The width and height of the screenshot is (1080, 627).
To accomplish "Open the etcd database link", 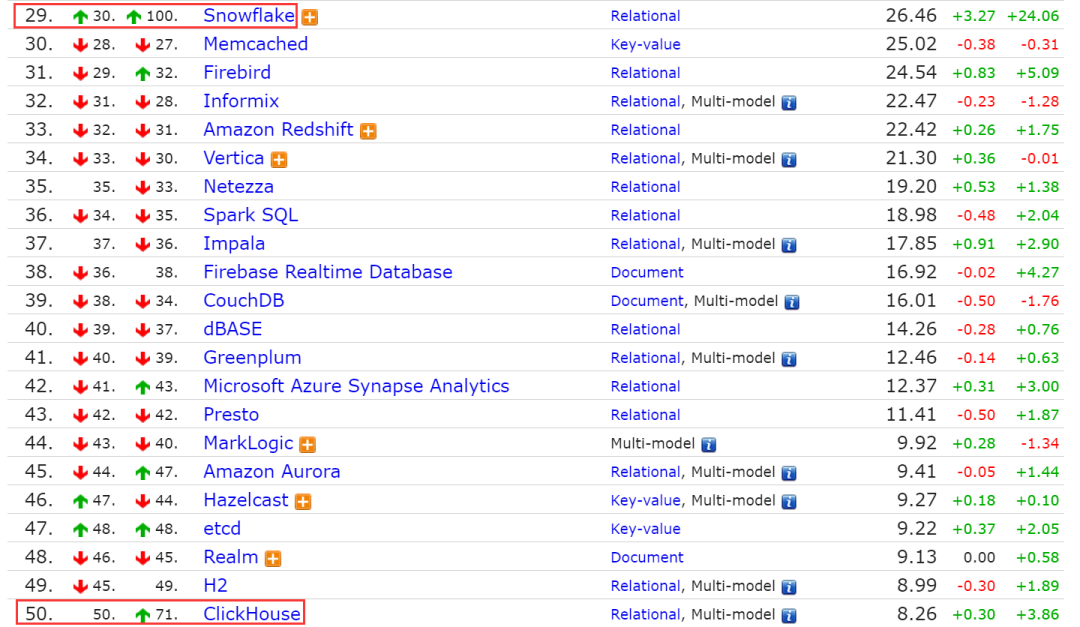I will [x=222, y=528].
